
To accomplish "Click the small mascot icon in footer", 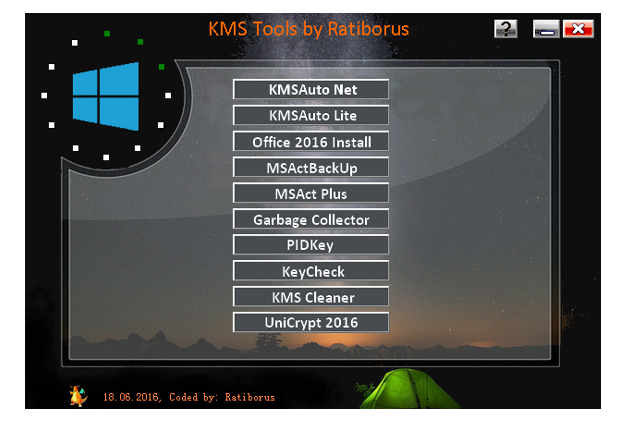I will [78, 396].
